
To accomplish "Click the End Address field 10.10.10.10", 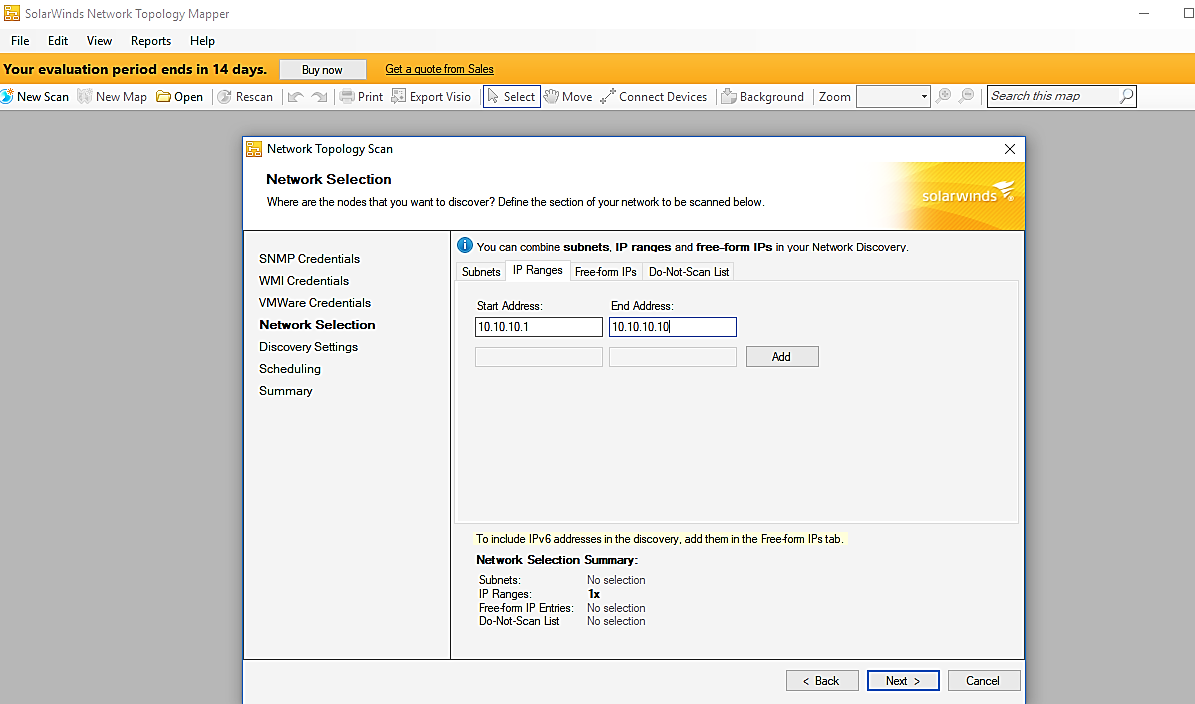I will (673, 327).
